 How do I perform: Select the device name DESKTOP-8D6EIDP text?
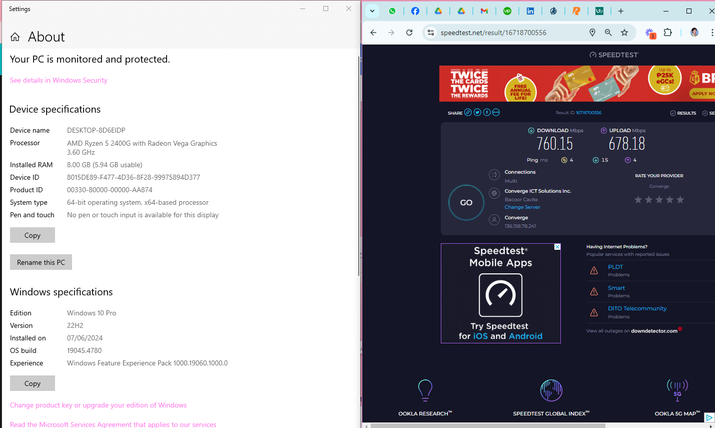pos(96,130)
